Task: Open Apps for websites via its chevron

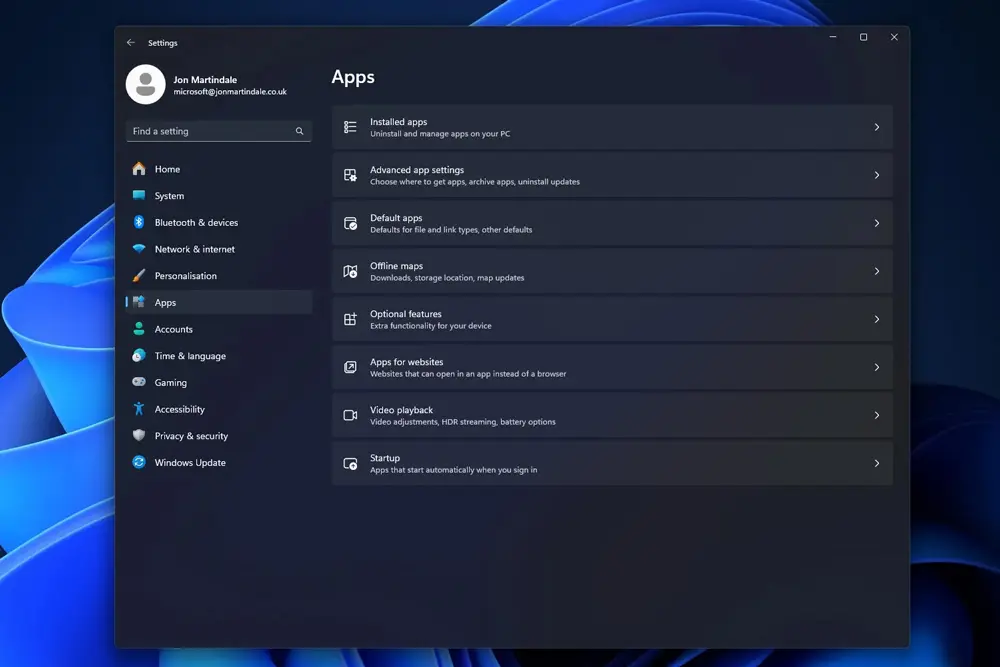Action: coord(877,367)
